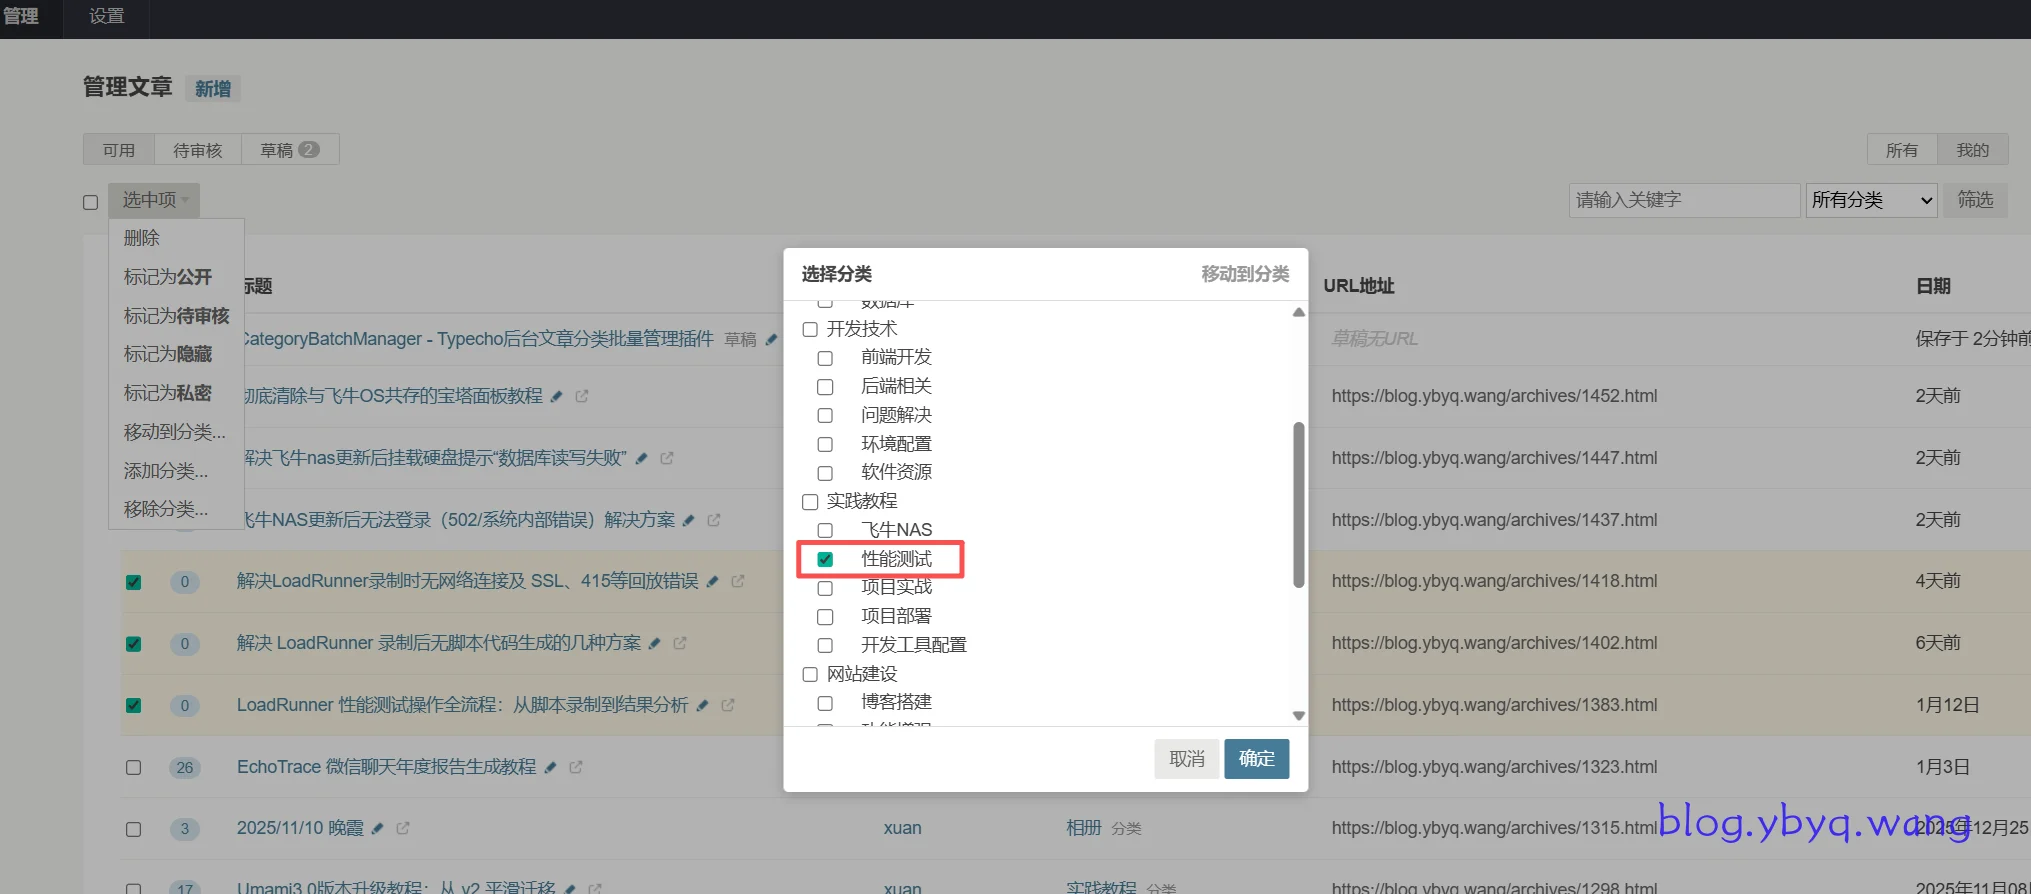Open the external link icon for the SSL、415 回放错误 article

[738, 581]
